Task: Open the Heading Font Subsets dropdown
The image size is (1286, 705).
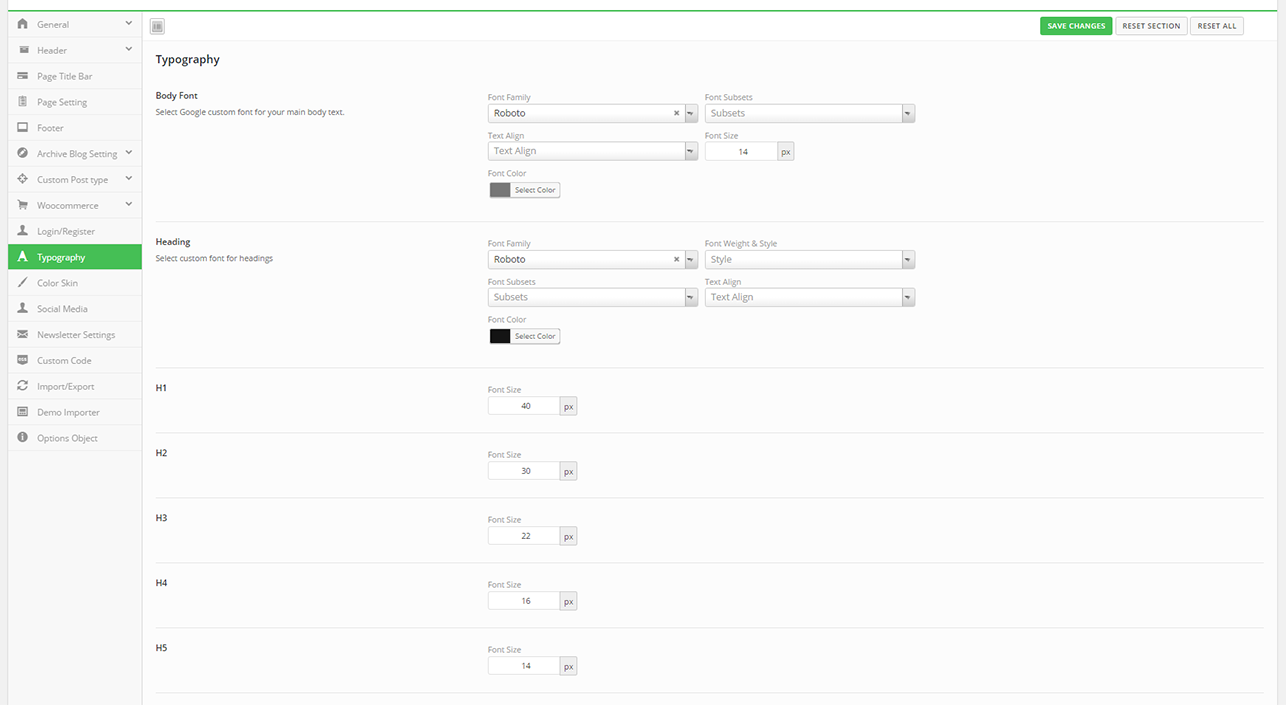Action: (x=592, y=297)
